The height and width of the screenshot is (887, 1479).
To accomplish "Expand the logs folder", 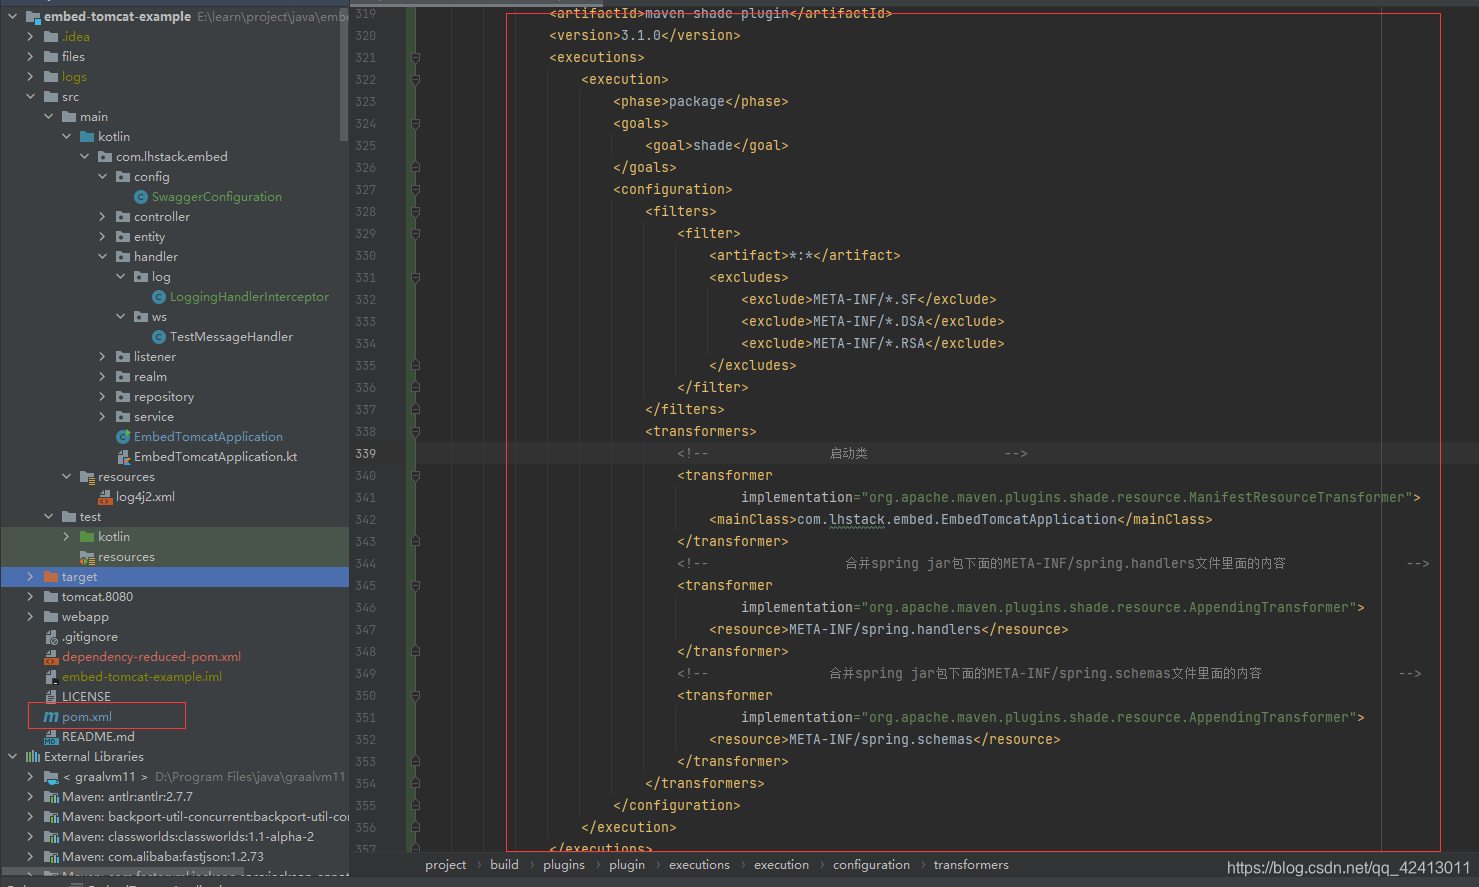I will pyautogui.click(x=30, y=77).
